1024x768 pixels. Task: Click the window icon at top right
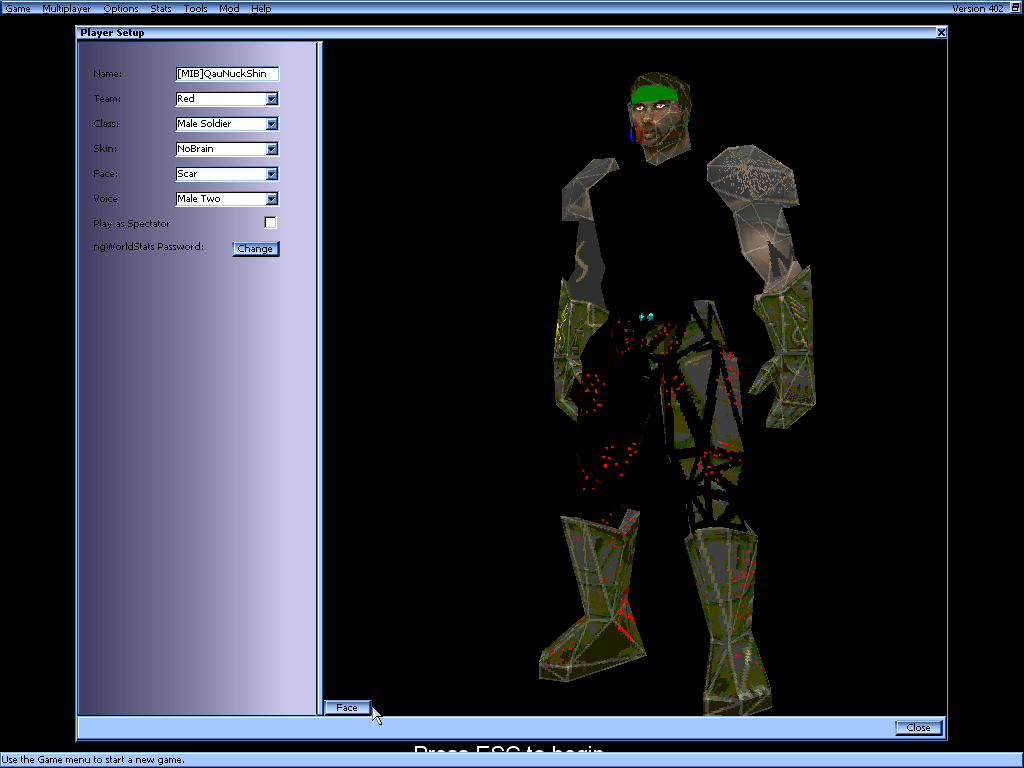click(1014, 8)
